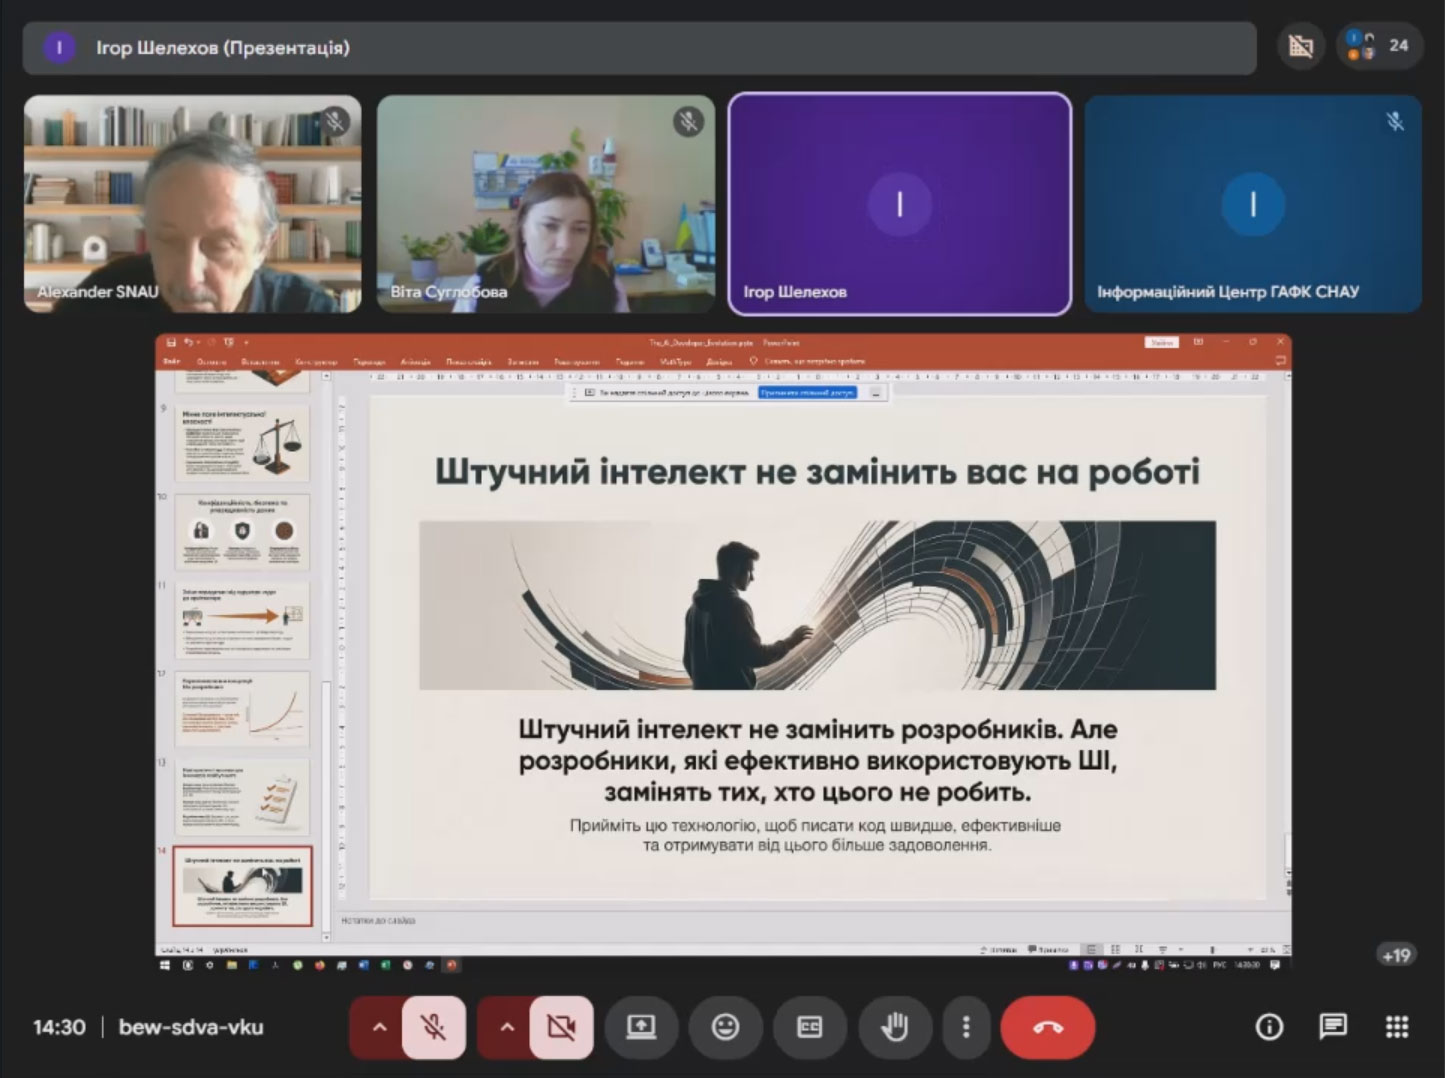Viewport: 1445px width, 1078px height.
Task: Turn on the camera in the call bar
Action: (x=561, y=1027)
